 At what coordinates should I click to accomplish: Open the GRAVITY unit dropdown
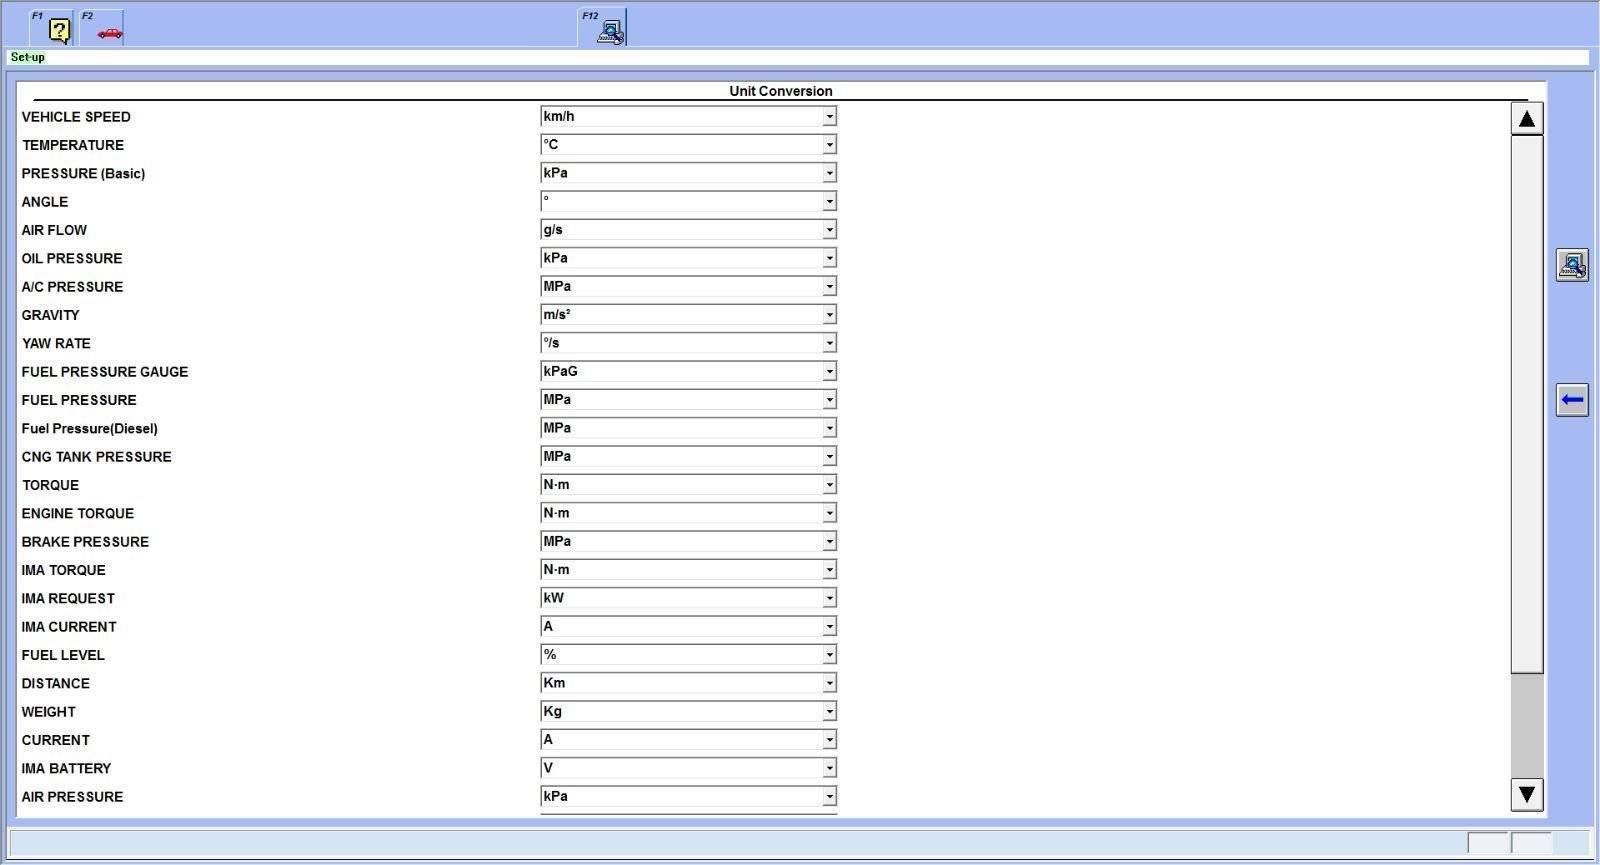pyautogui.click(x=688, y=314)
